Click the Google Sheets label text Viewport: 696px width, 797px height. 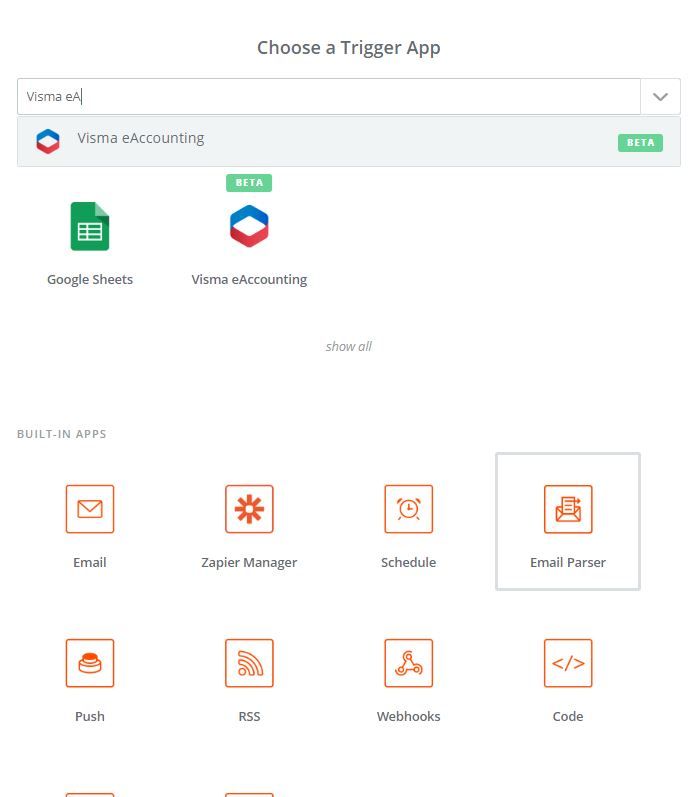coord(90,280)
